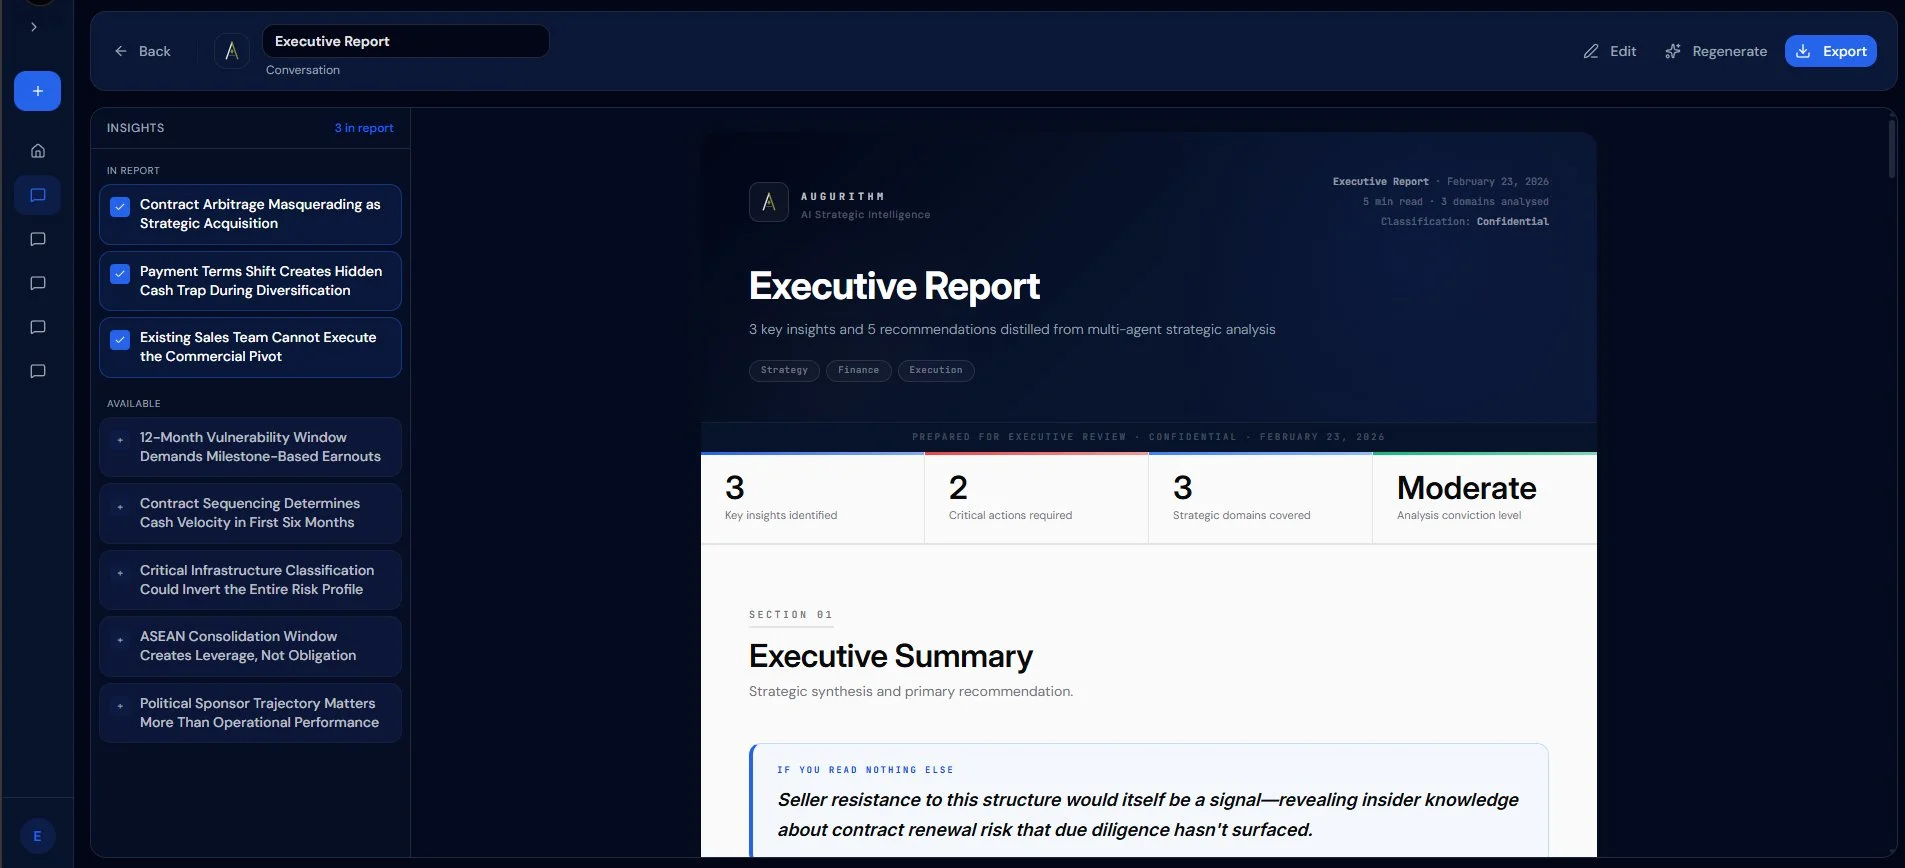Expand the left sidebar with chevron
The image size is (1905, 868).
[x=34, y=27]
